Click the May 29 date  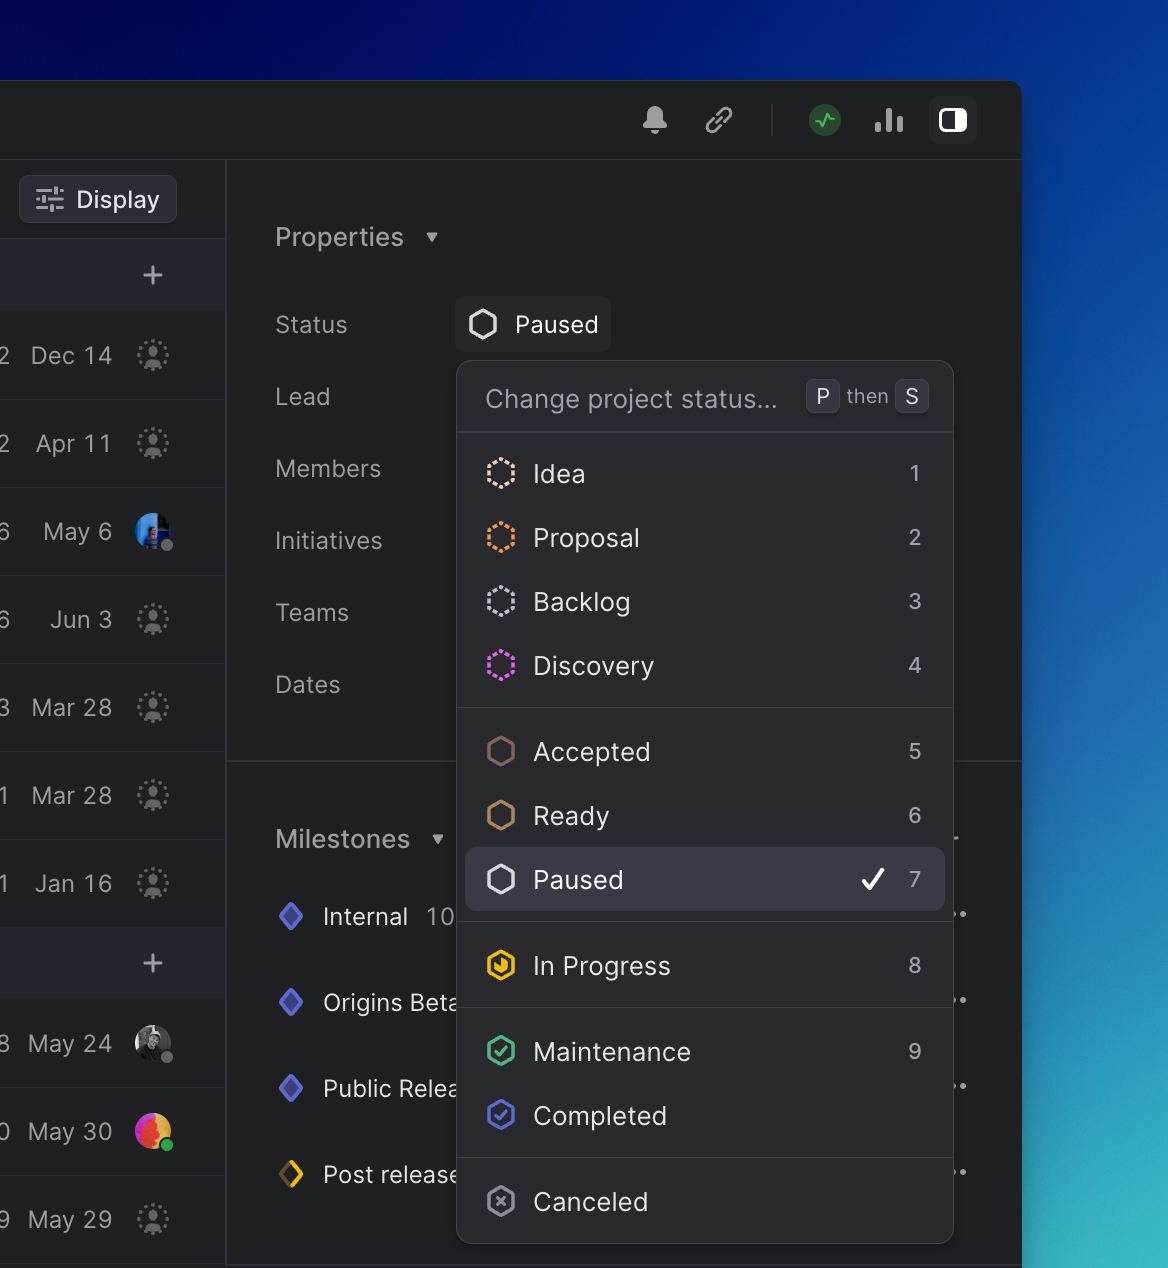pyautogui.click(x=70, y=1219)
